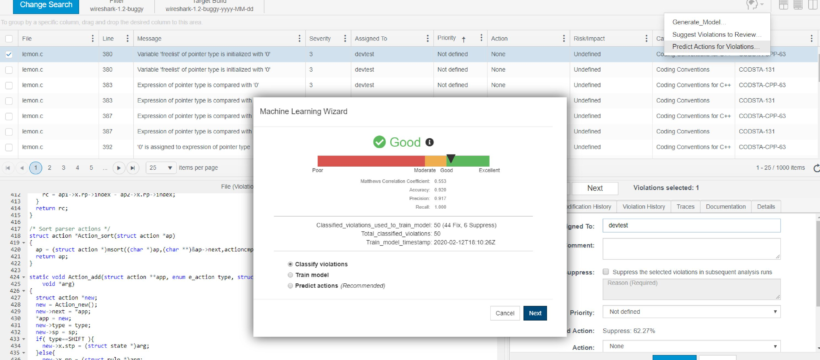The width and height of the screenshot is (820, 360).
Task: Go to first page of results
Action: coord(8,168)
